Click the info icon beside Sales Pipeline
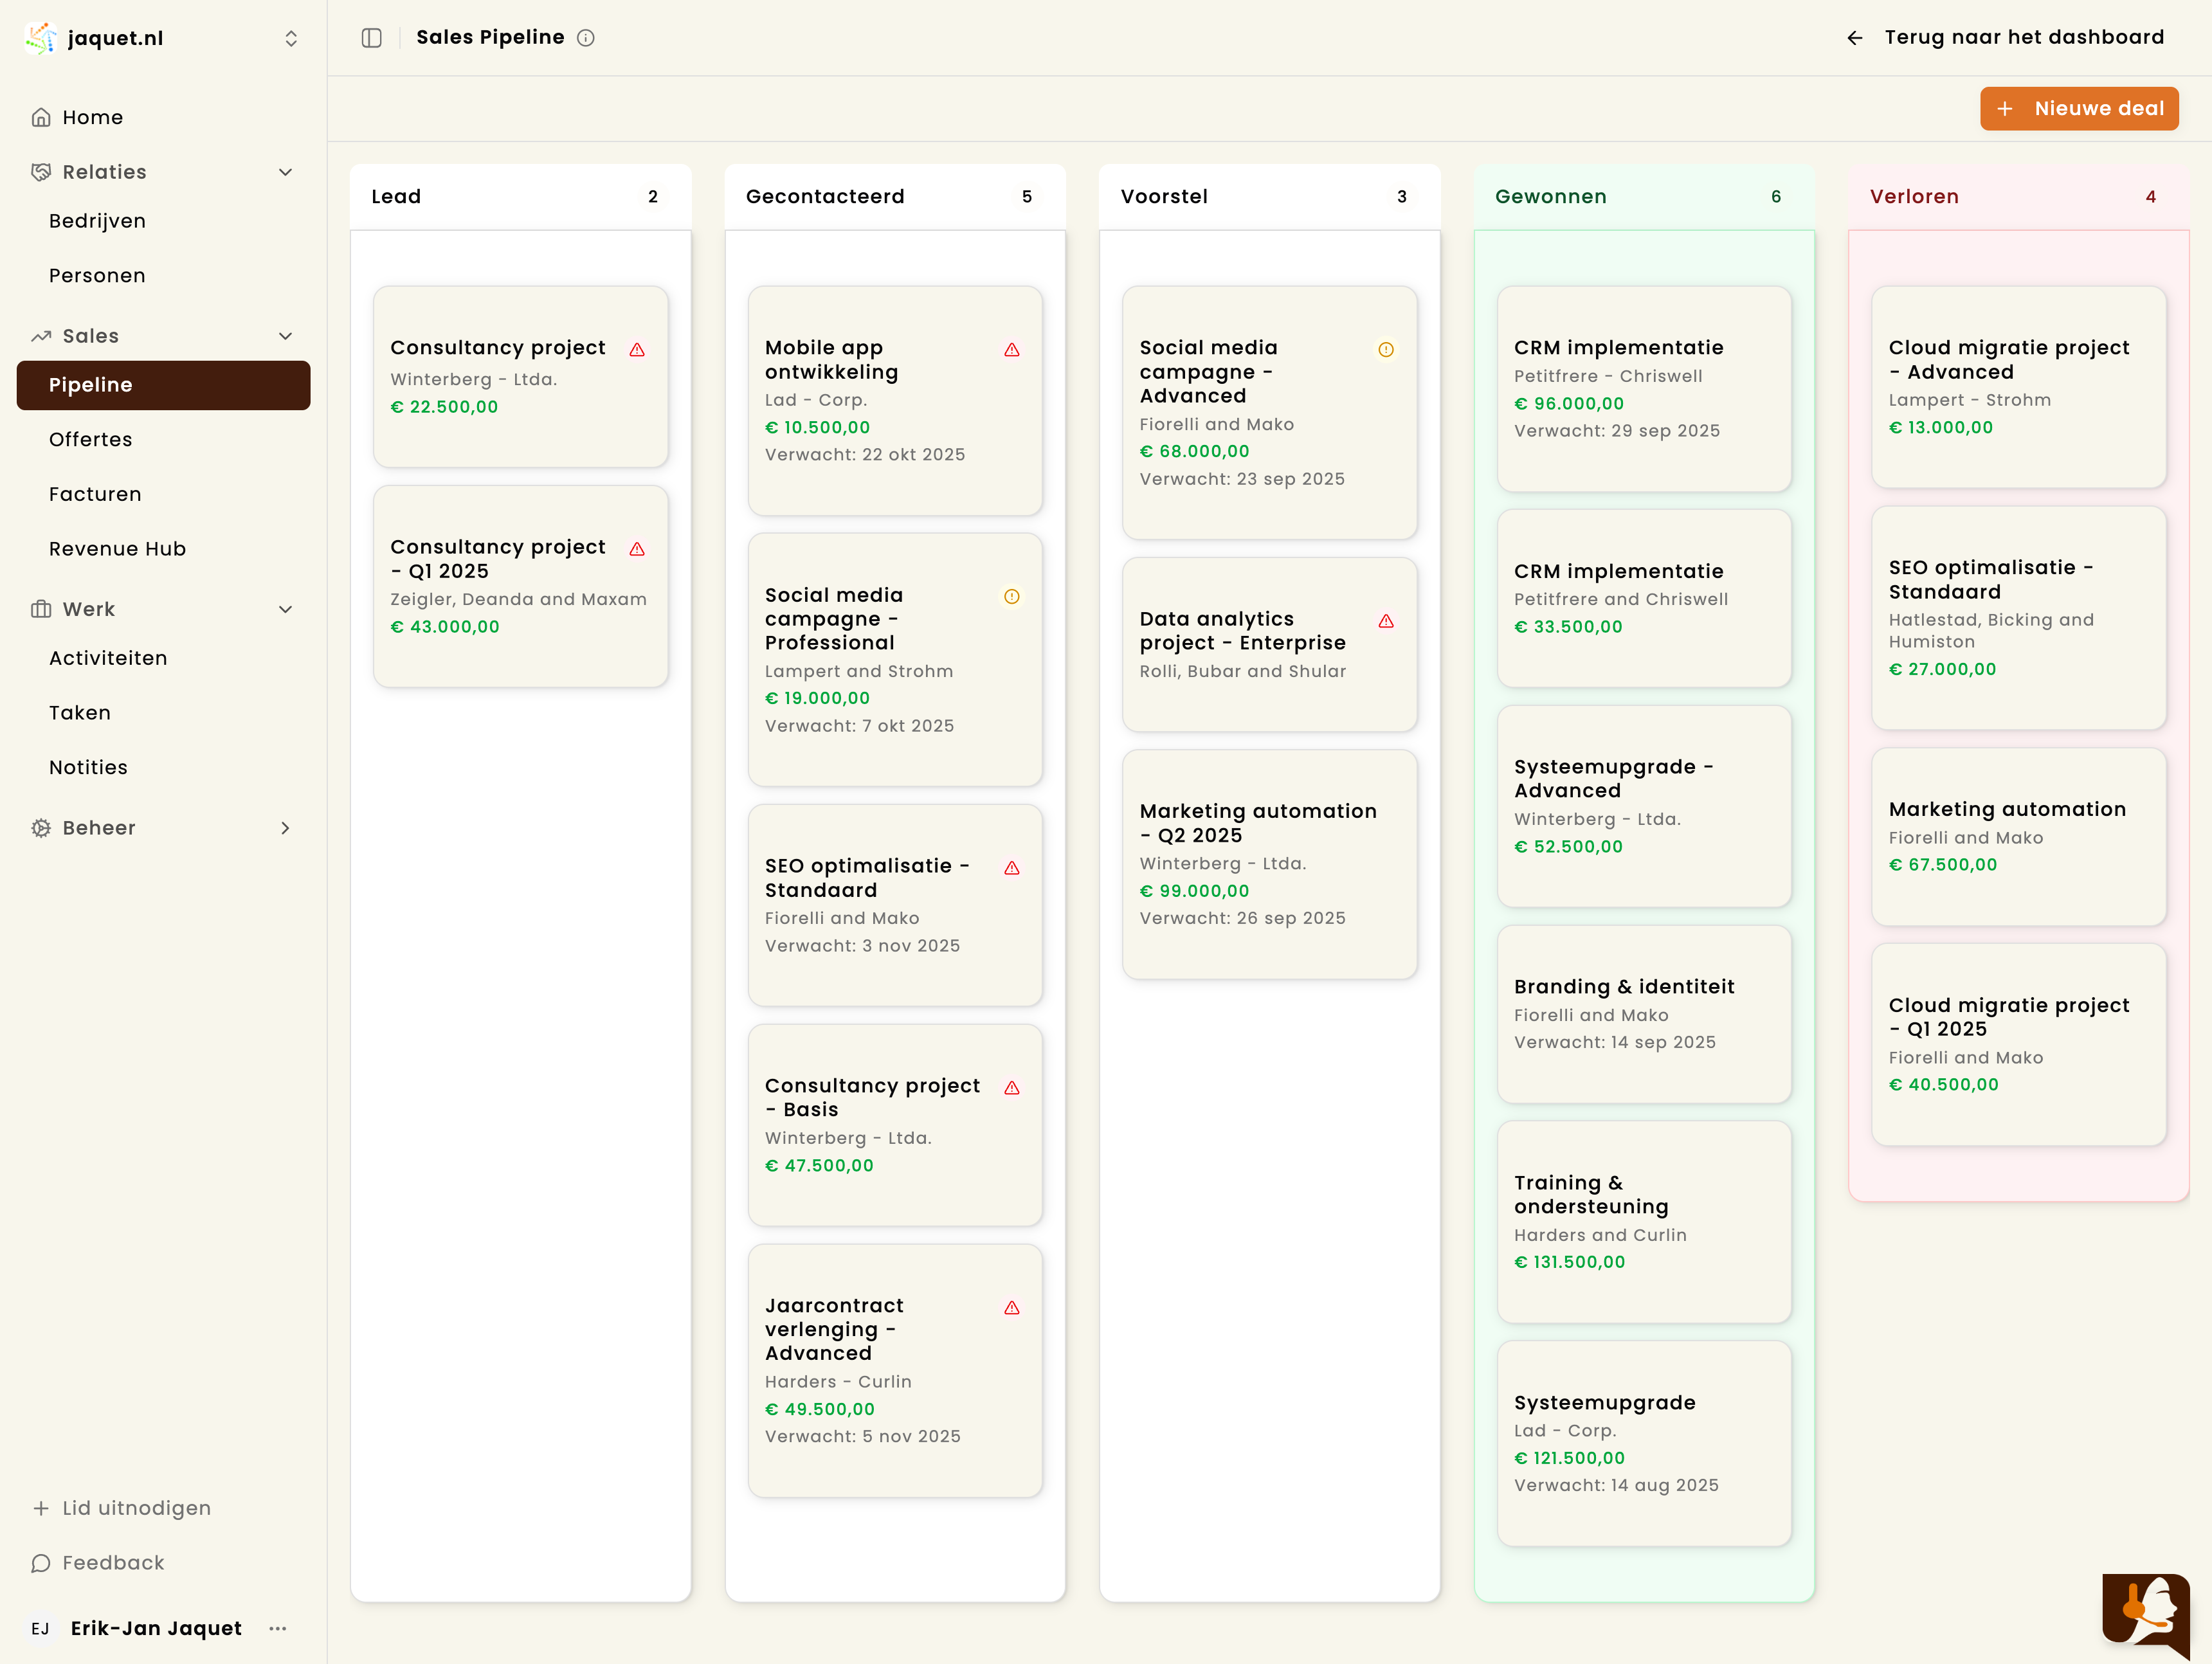 tap(586, 38)
